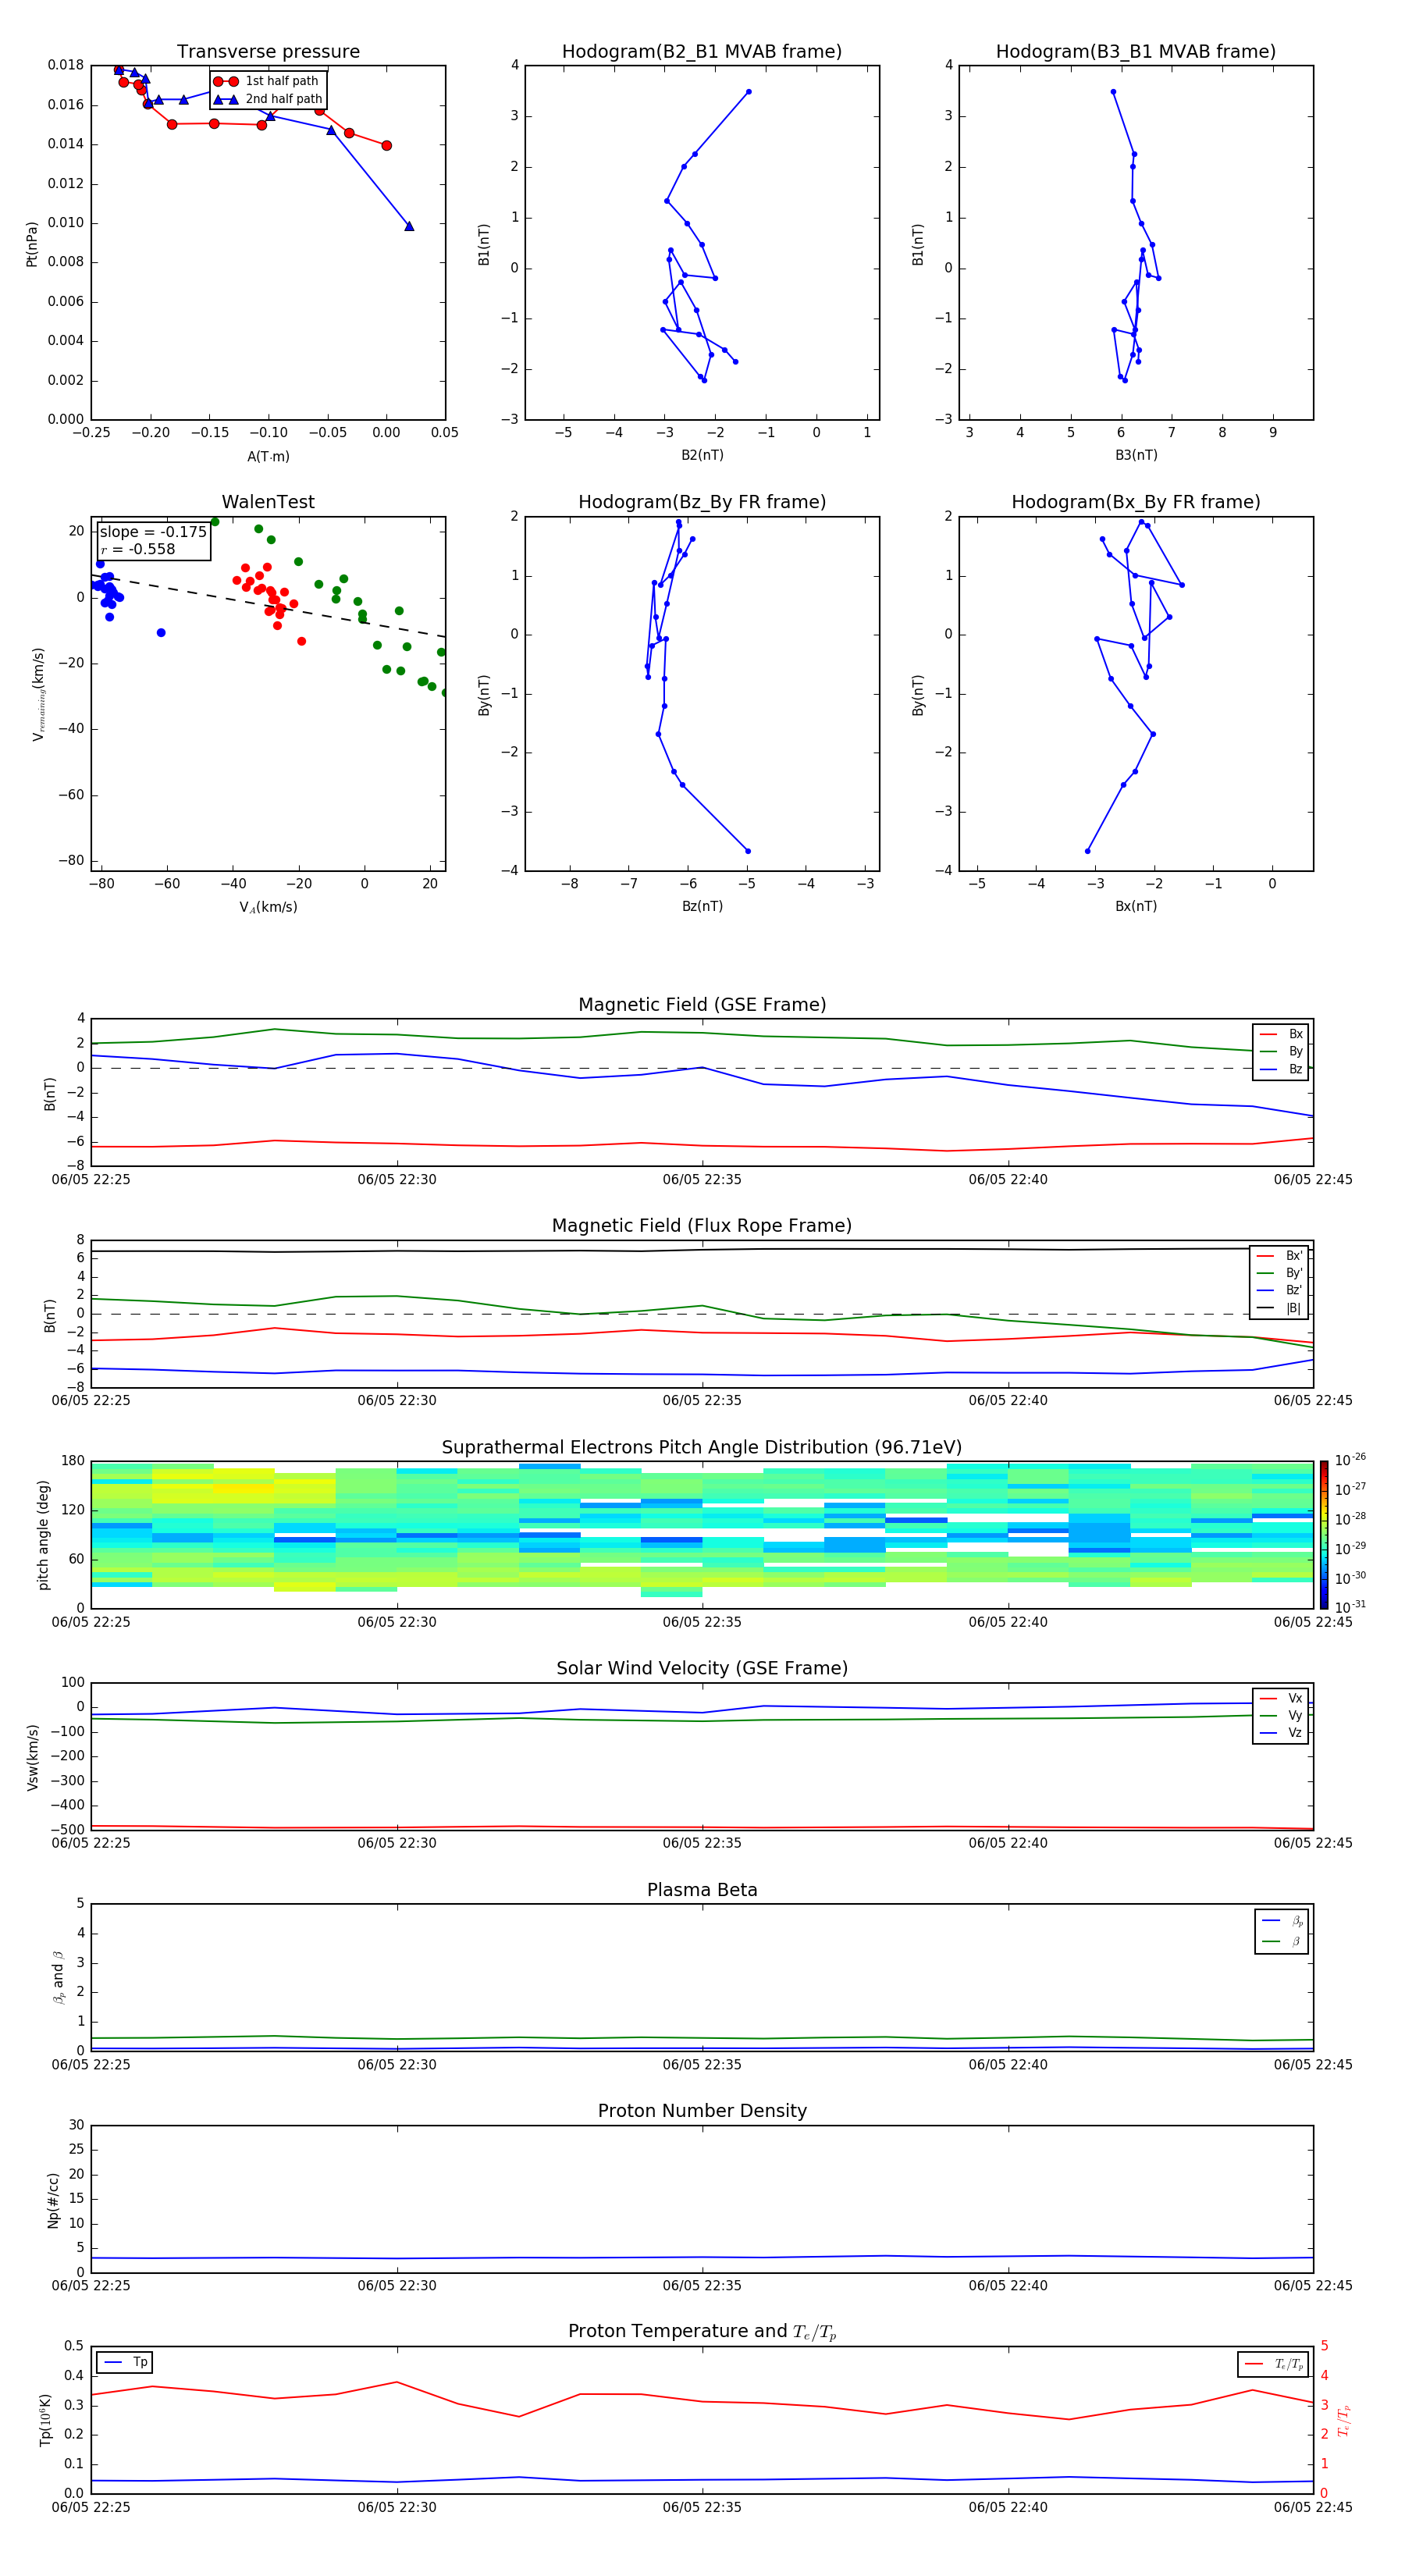1405x2576 pixels.
Task: Click the 'Proton Number Density' title
Action: [702, 2111]
